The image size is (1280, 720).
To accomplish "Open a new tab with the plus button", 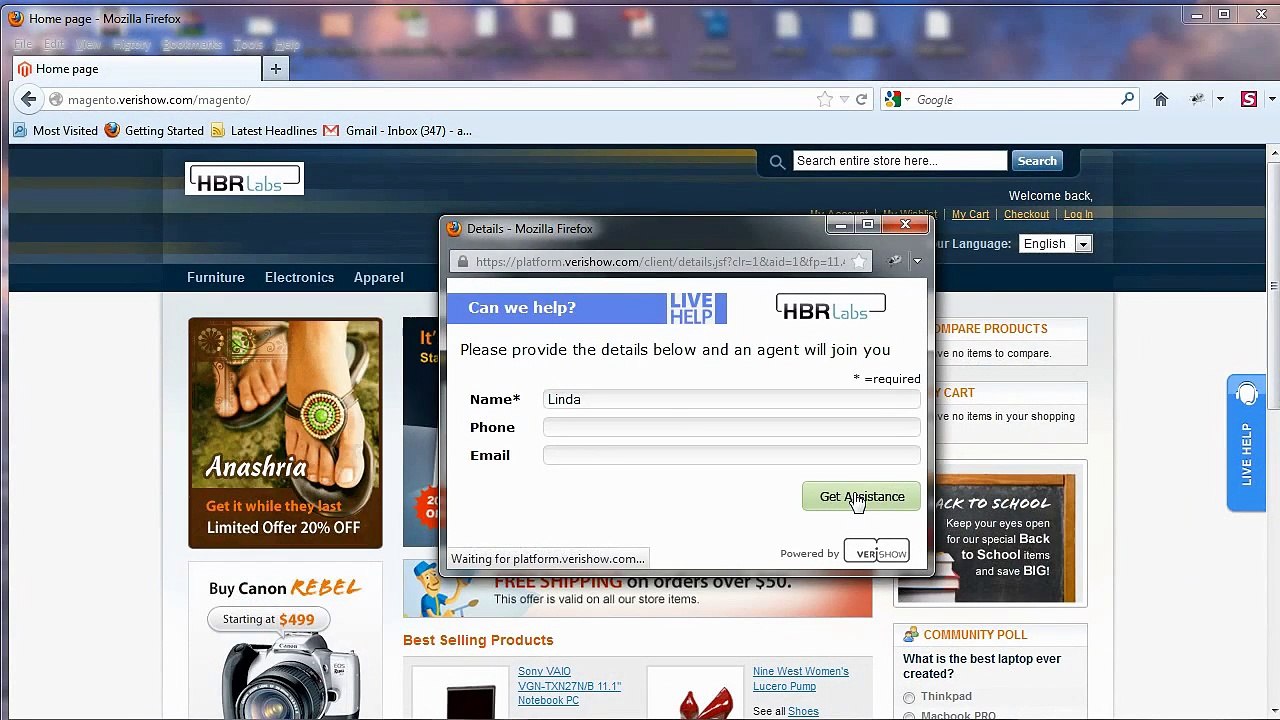I will 275,69.
